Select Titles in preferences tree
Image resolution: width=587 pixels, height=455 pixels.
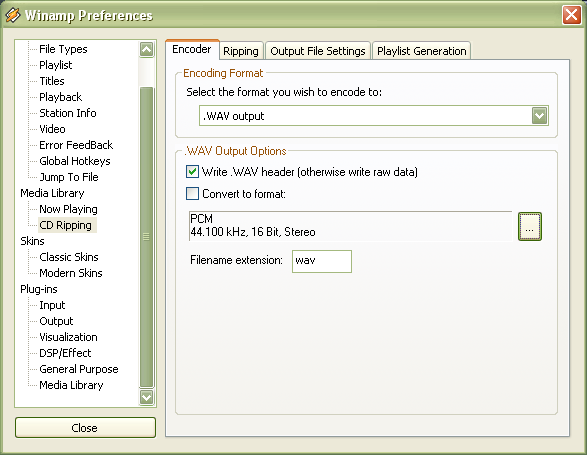click(52, 81)
